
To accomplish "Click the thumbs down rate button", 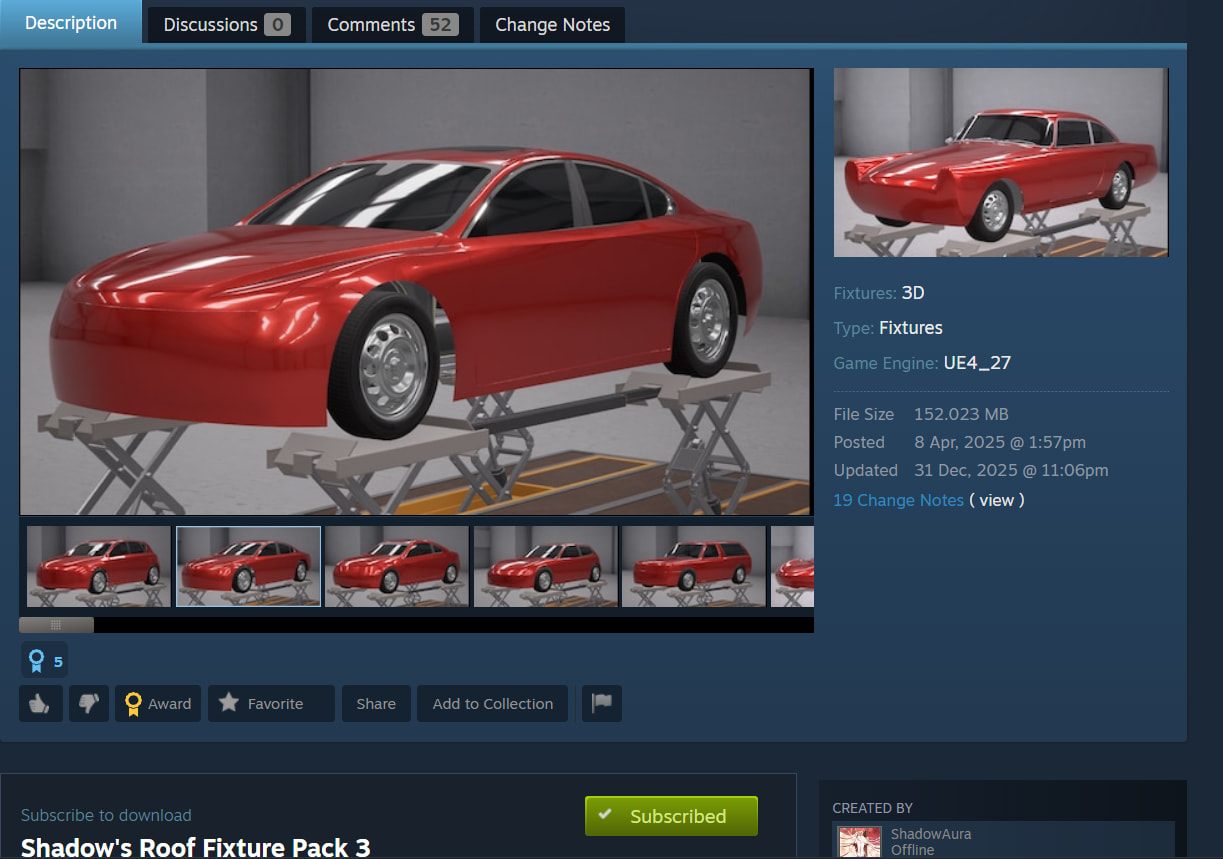I will pyautogui.click(x=88, y=704).
